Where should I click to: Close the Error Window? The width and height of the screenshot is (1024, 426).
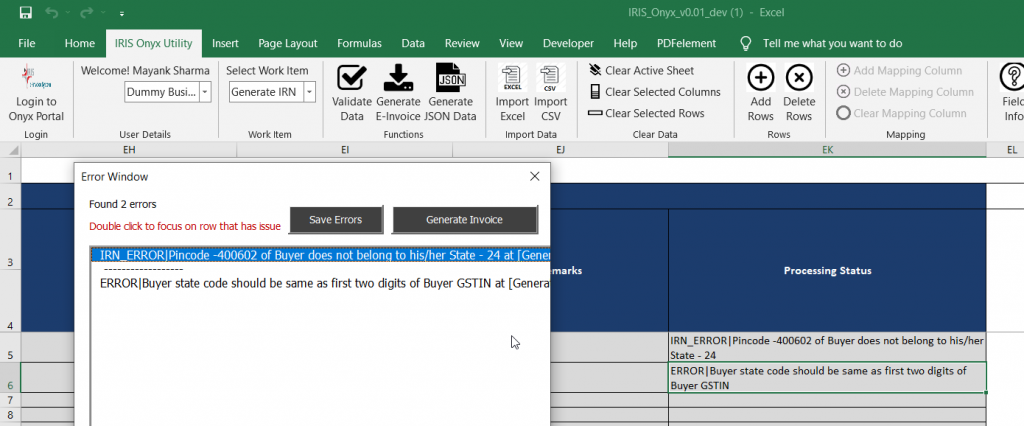[535, 176]
